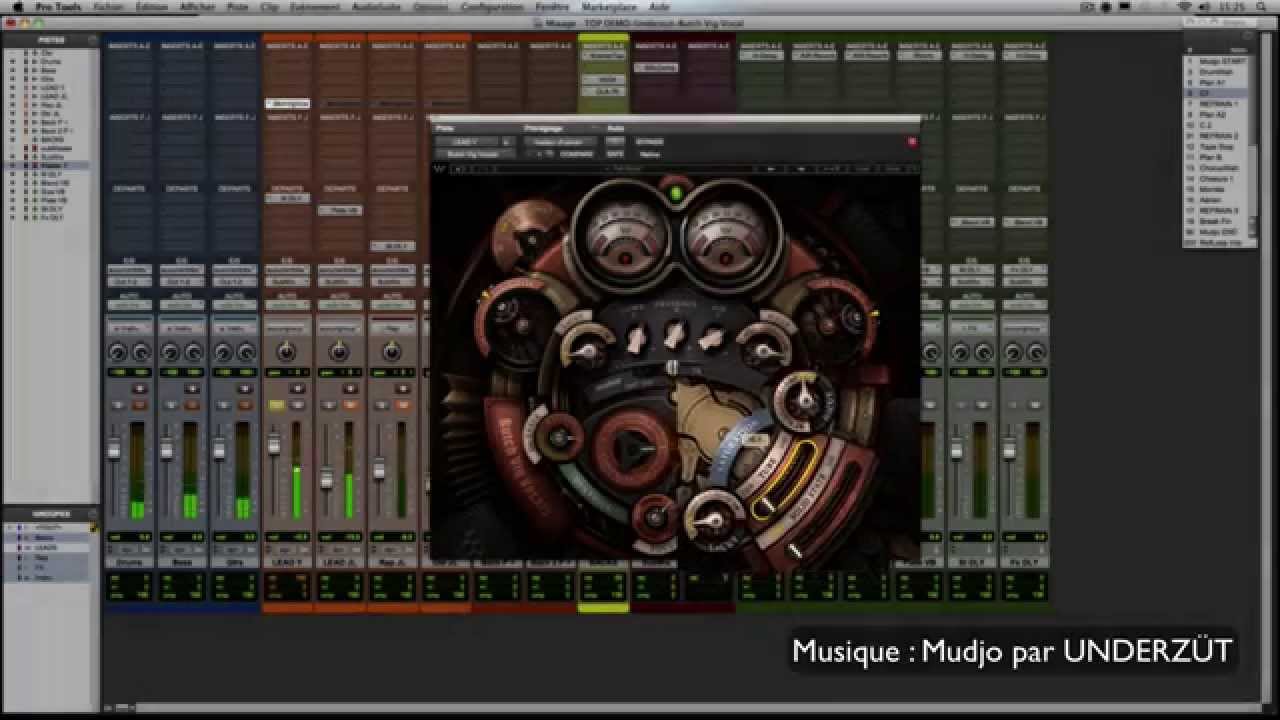The width and height of the screenshot is (1280, 720).
Task: Open the plugin preset dropdown
Action: click(560, 142)
